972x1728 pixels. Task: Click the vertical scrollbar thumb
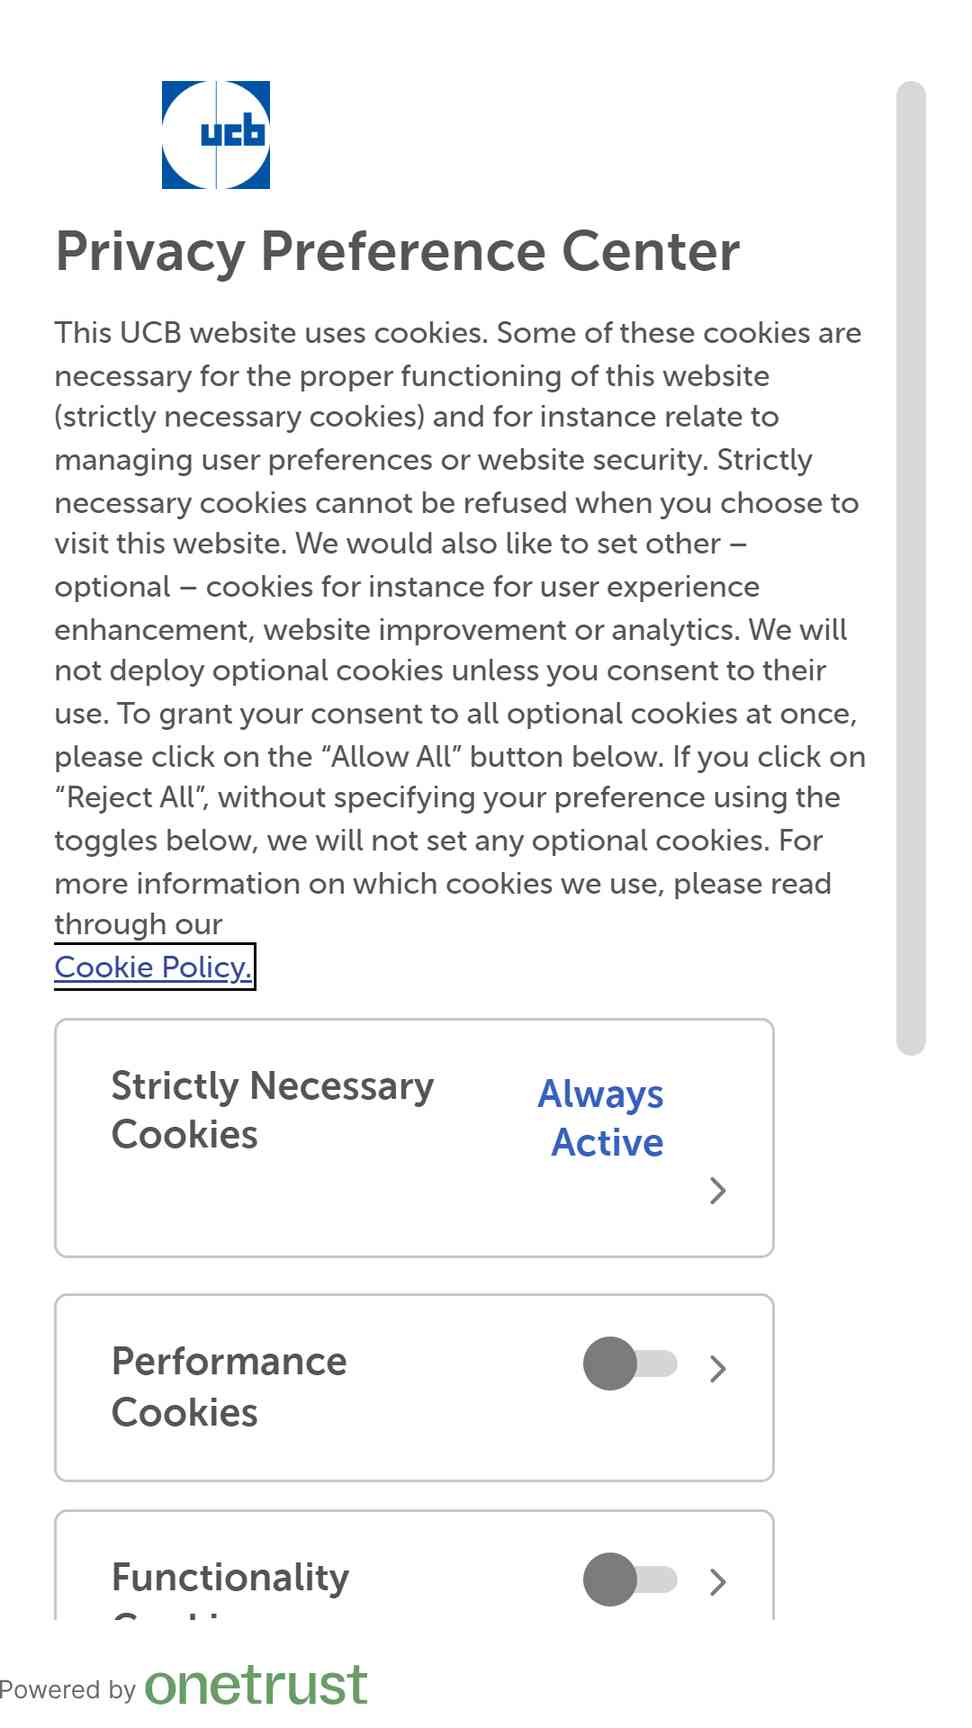point(911,568)
